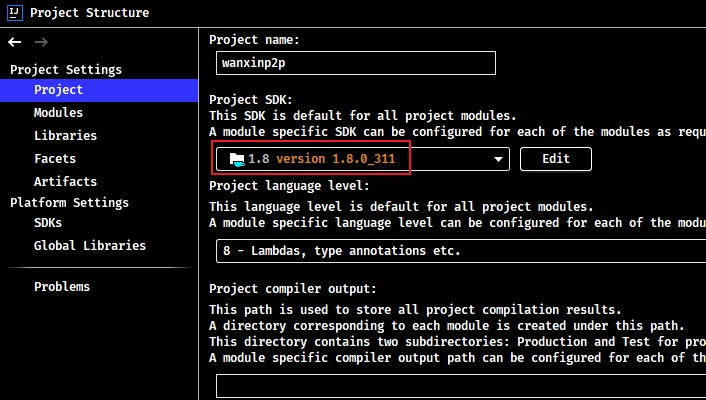Click the Project Settings group header
The image size is (706, 400).
pos(66,70)
